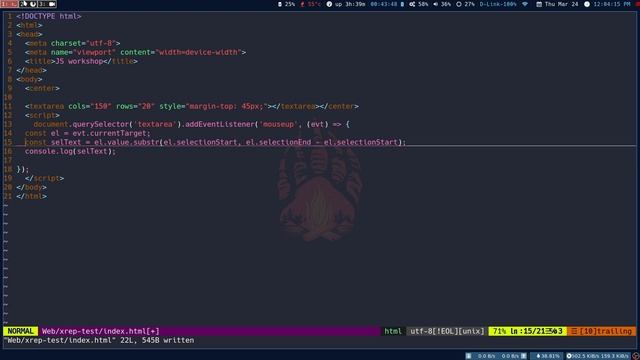
Task: Place cursor on <center> tag line
Action: (x=42, y=88)
